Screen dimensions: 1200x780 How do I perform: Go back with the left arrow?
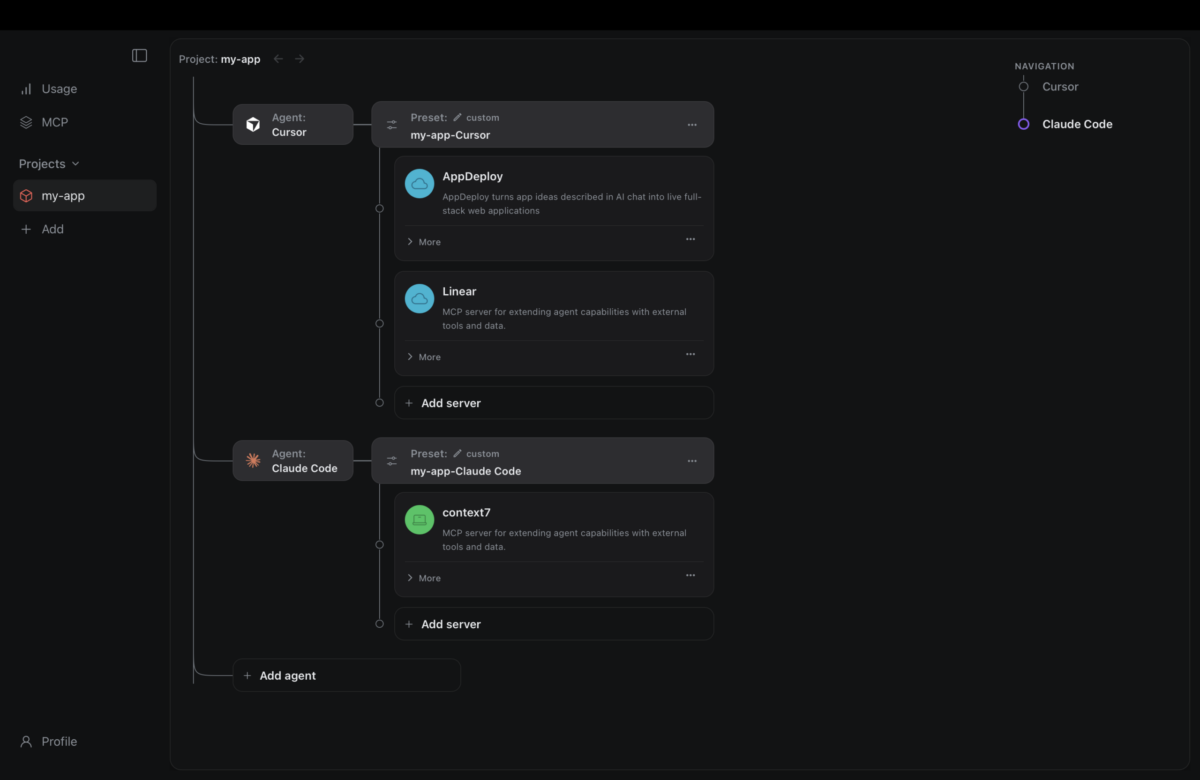[278, 59]
